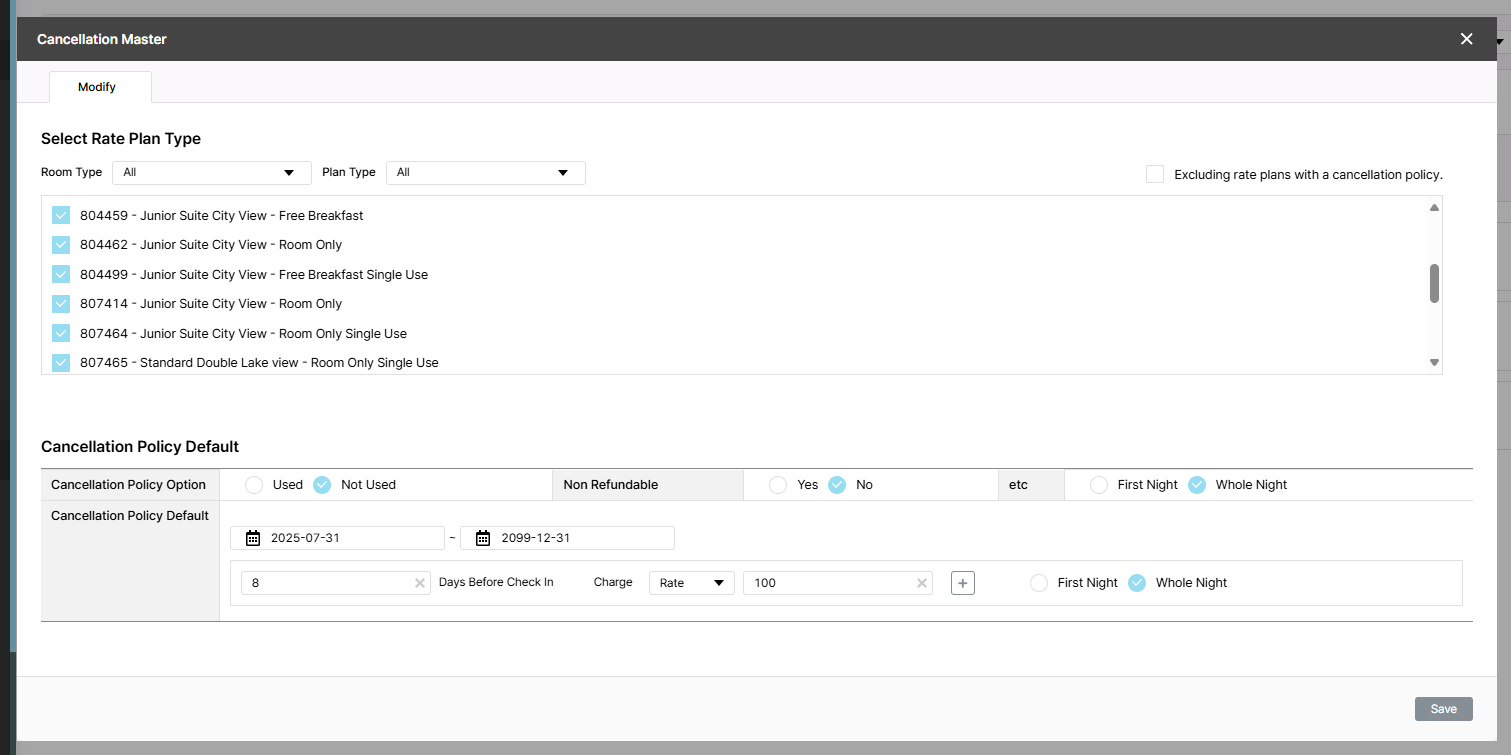Open the end date calendar picker icon
This screenshot has width=1511, height=755.
(x=483, y=538)
